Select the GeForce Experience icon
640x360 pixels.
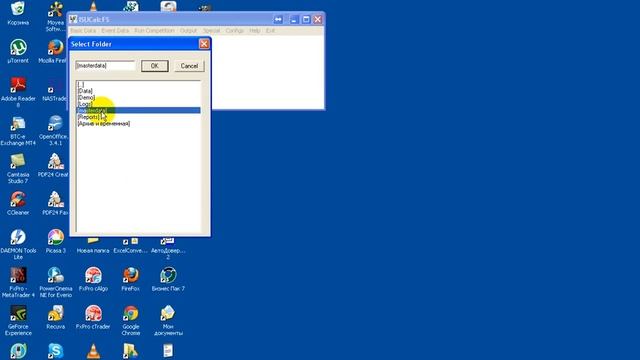click(18, 320)
